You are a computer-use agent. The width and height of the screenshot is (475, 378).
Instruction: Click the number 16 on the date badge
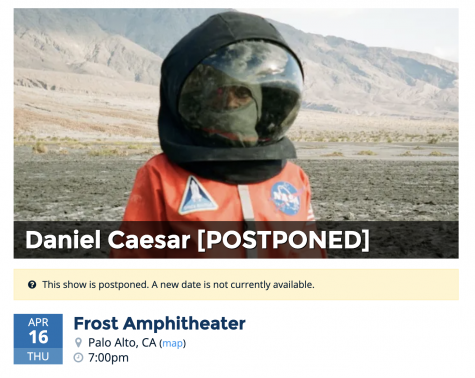tap(38, 337)
